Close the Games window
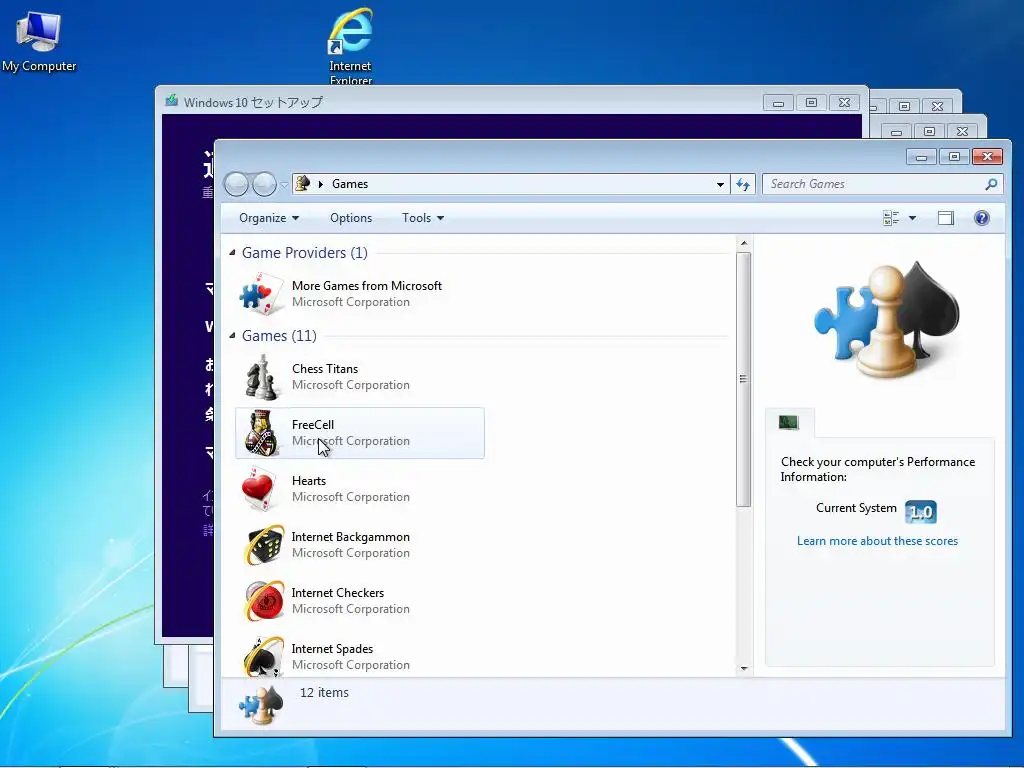The height and width of the screenshot is (768, 1024). pyautogui.click(x=987, y=157)
